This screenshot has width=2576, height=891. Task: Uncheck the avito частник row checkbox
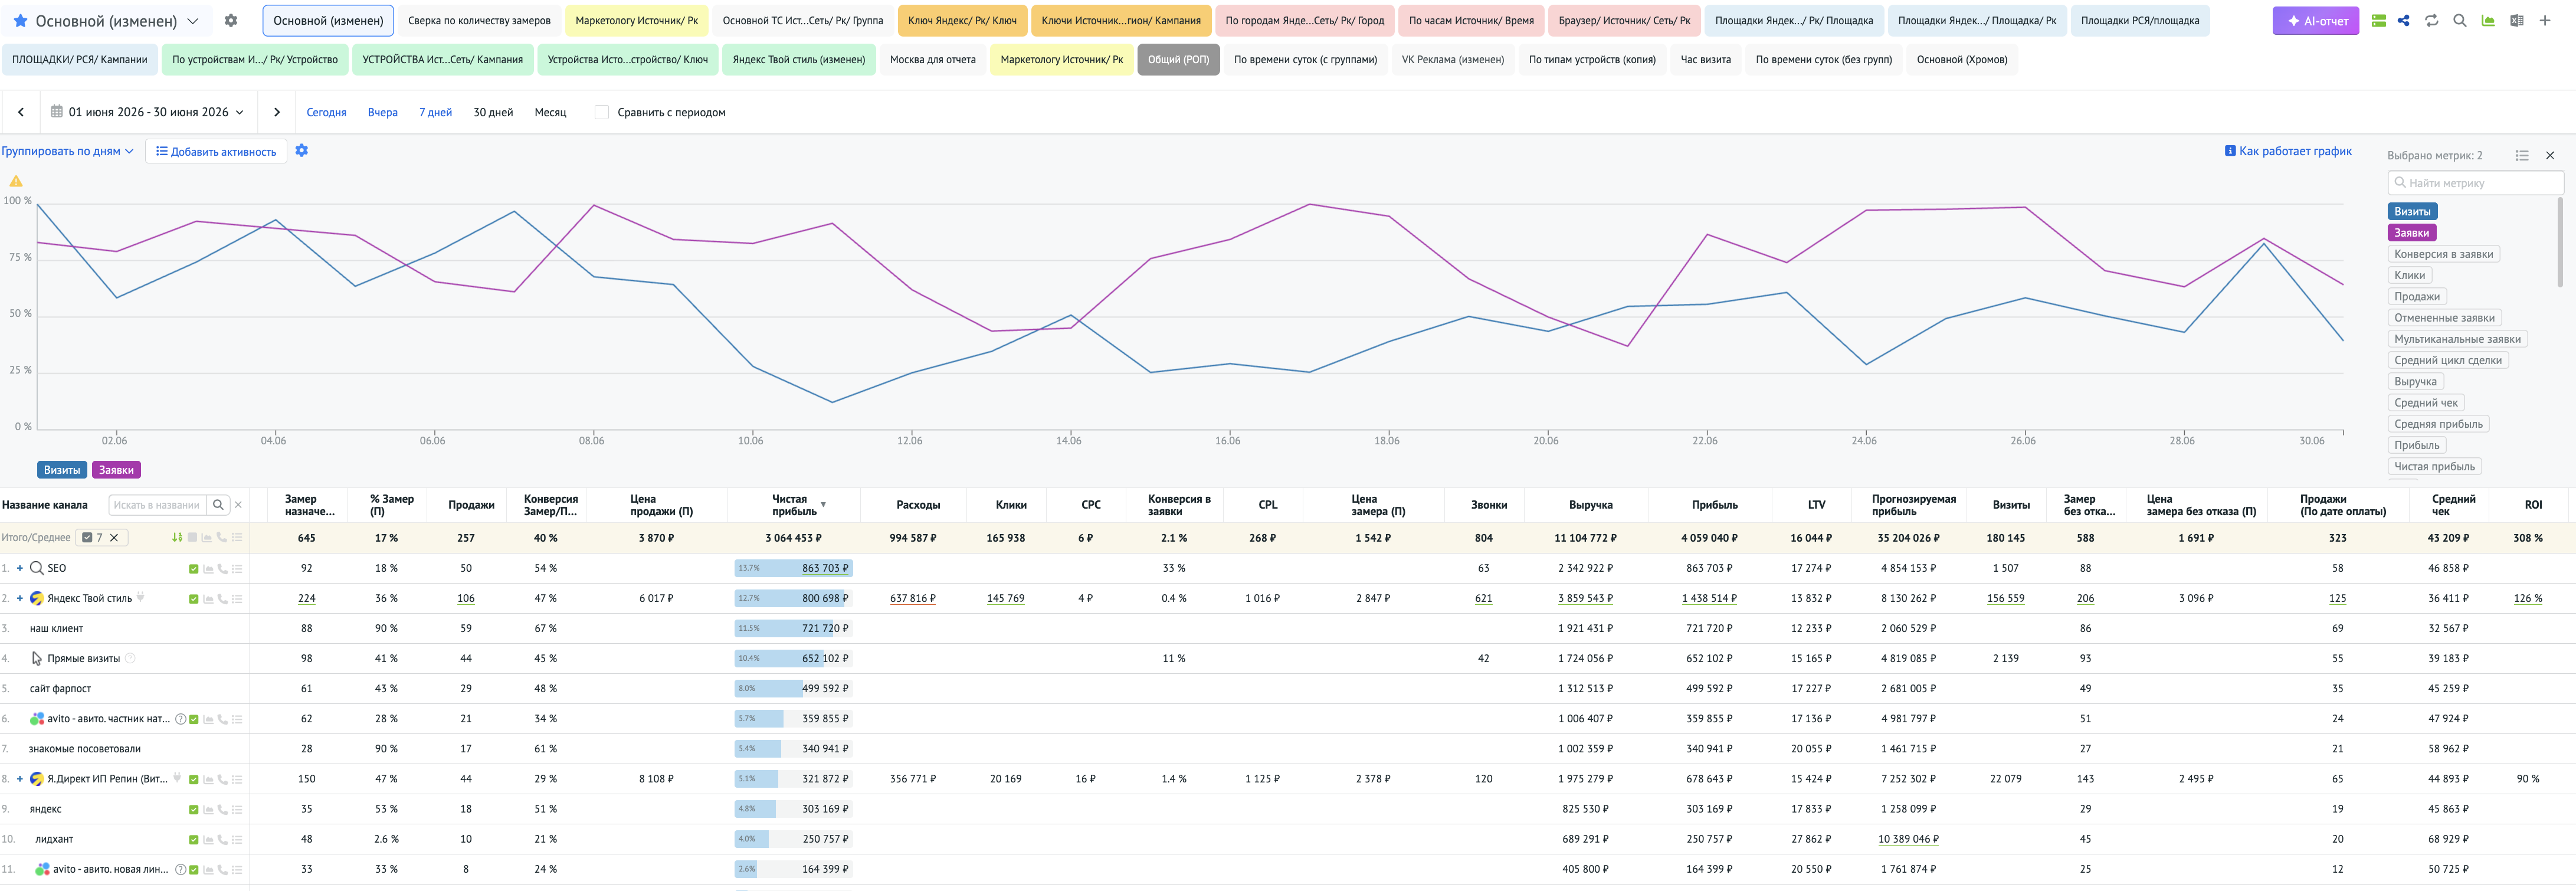click(x=194, y=719)
